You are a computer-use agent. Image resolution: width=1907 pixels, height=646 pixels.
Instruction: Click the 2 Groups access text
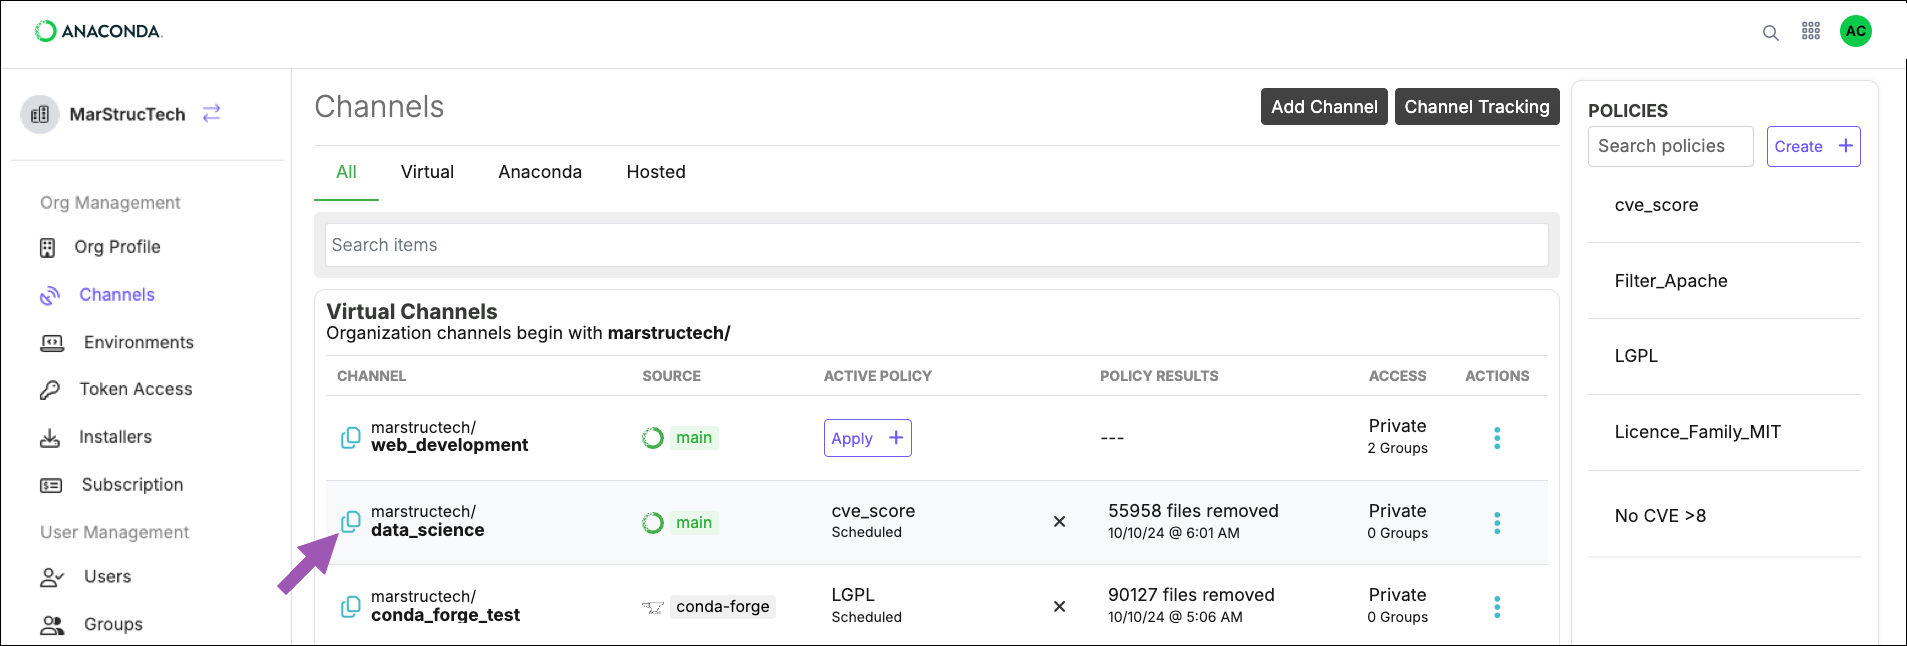pos(1397,448)
